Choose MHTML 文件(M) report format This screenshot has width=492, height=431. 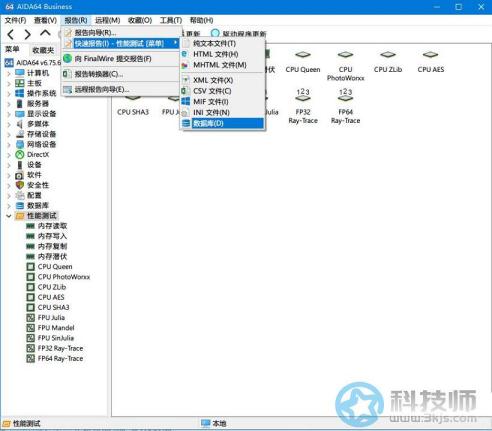223,65
